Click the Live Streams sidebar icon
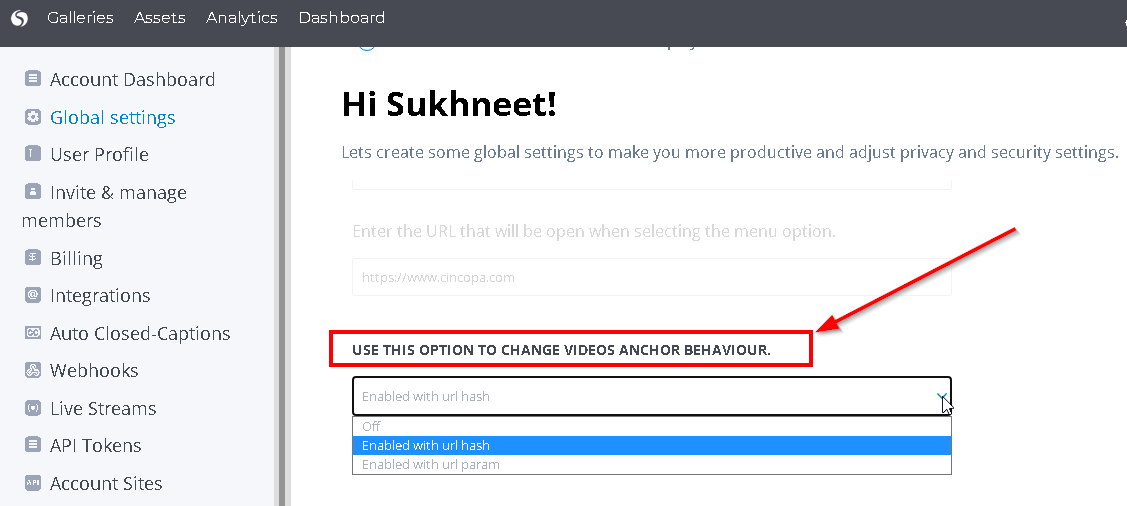This screenshot has height=506, width=1127. [32, 408]
